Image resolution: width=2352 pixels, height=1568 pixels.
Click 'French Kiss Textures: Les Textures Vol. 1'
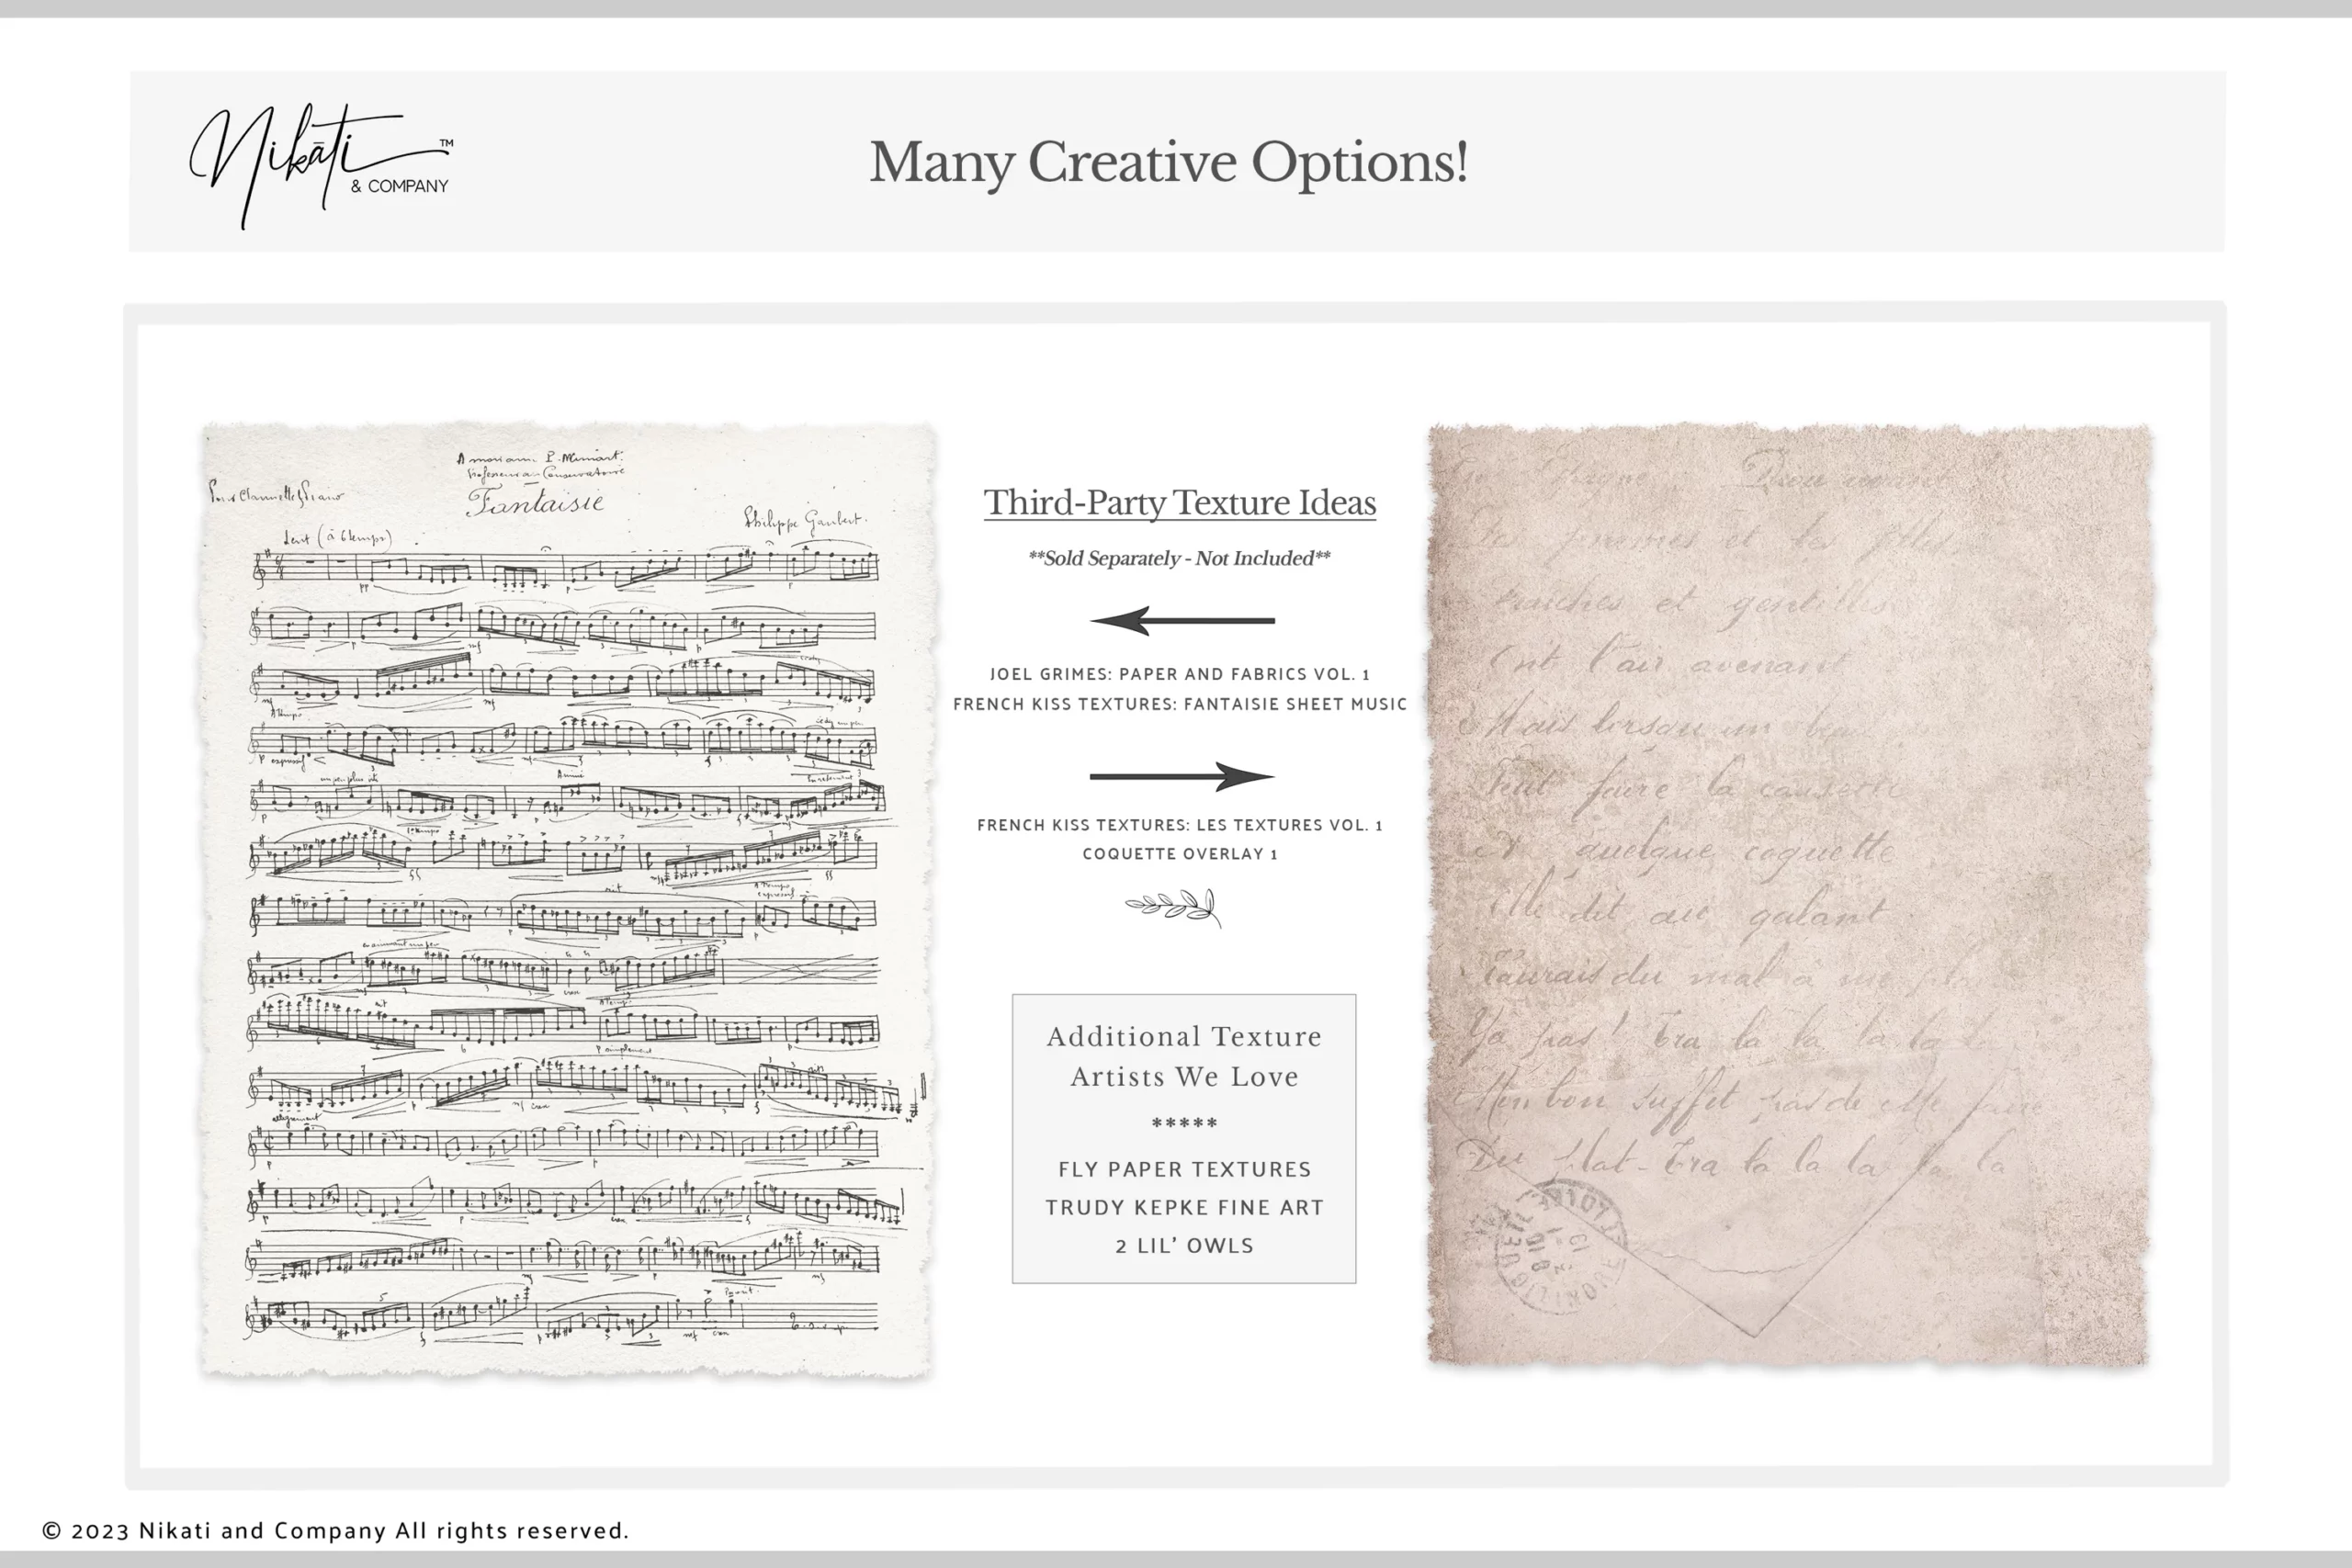(x=1180, y=825)
